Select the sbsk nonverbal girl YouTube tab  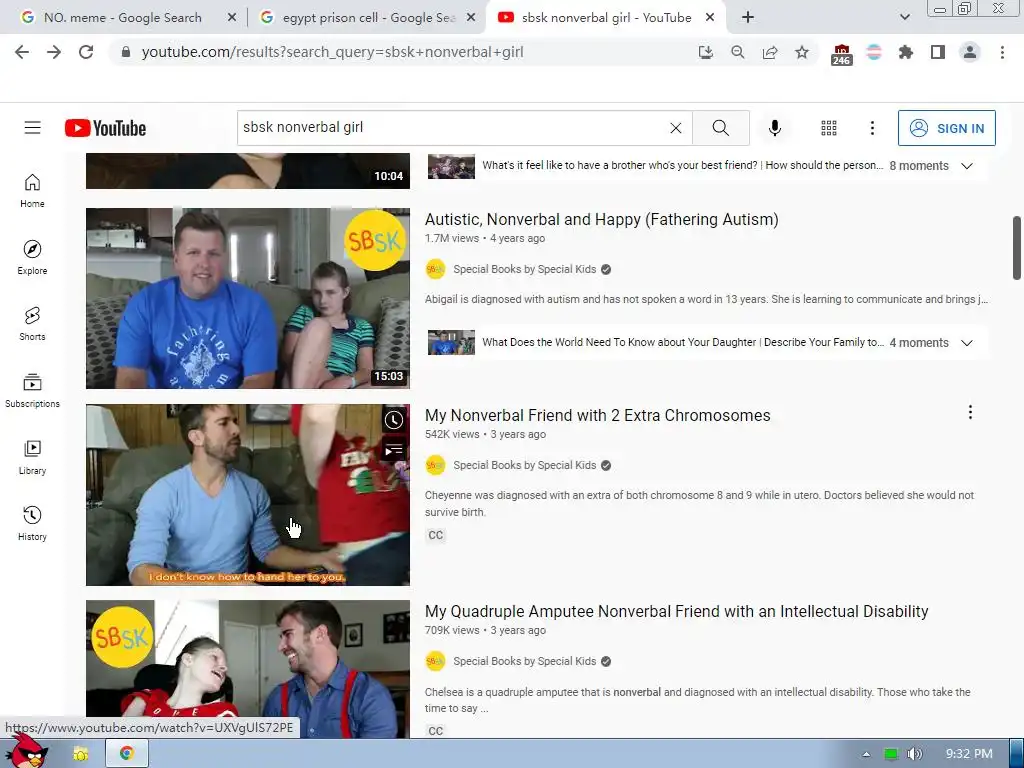click(606, 18)
